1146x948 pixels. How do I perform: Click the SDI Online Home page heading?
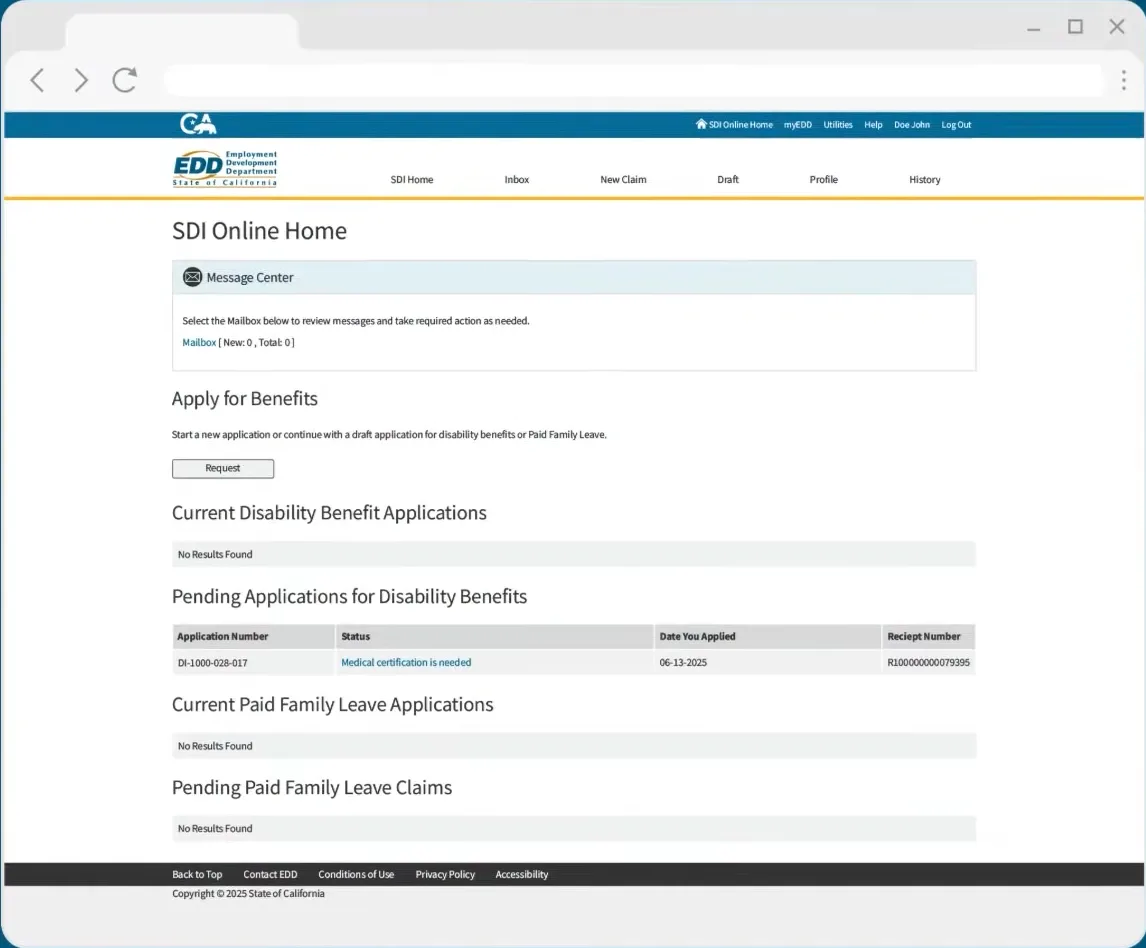click(x=259, y=231)
